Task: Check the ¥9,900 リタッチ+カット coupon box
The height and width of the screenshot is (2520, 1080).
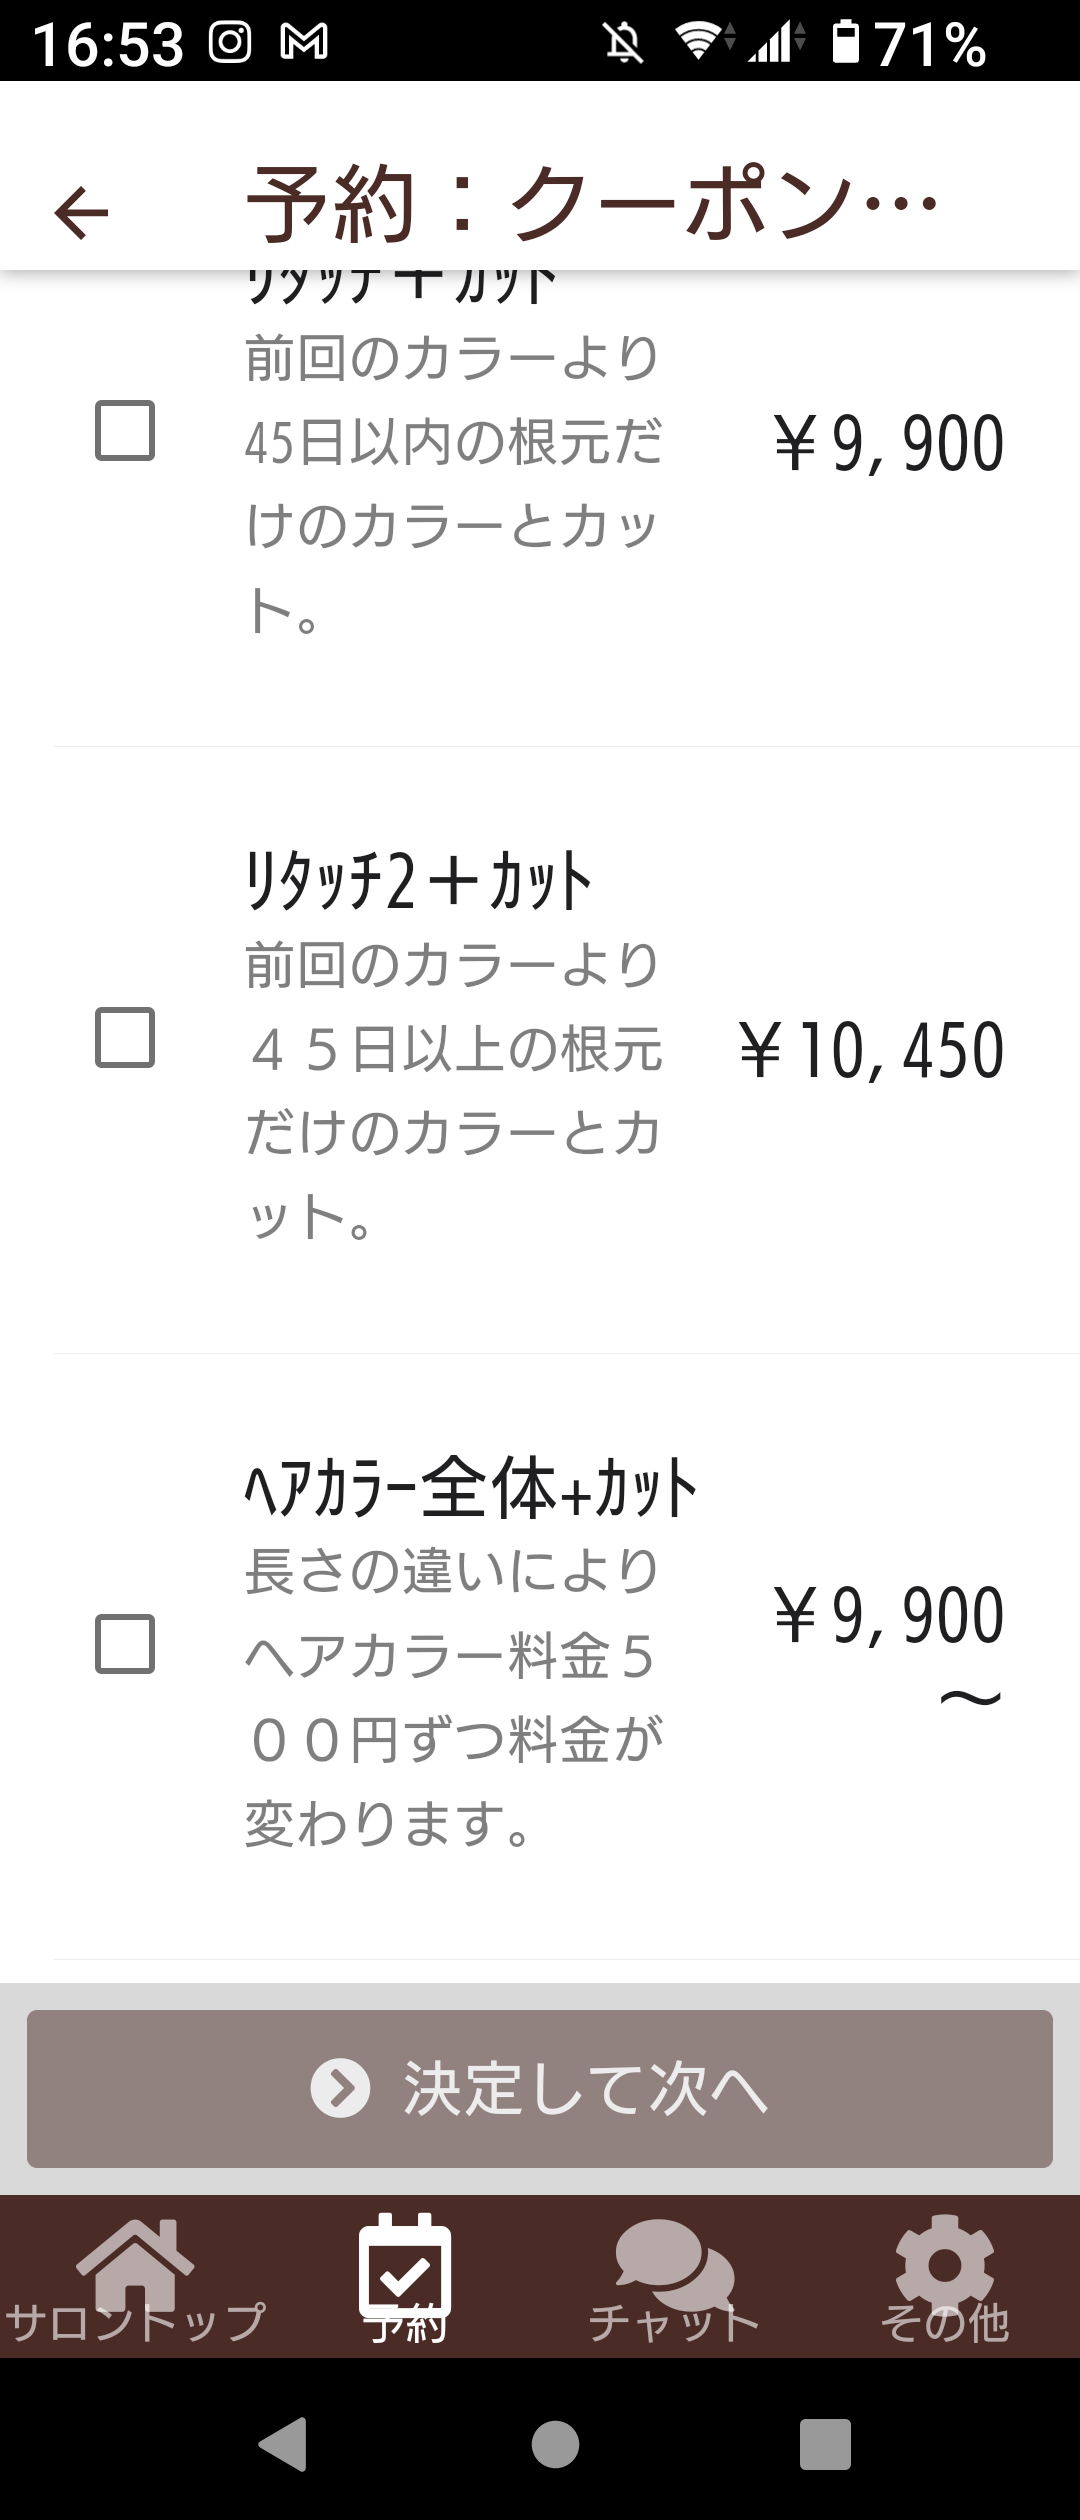Action: [x=125, y=431]
